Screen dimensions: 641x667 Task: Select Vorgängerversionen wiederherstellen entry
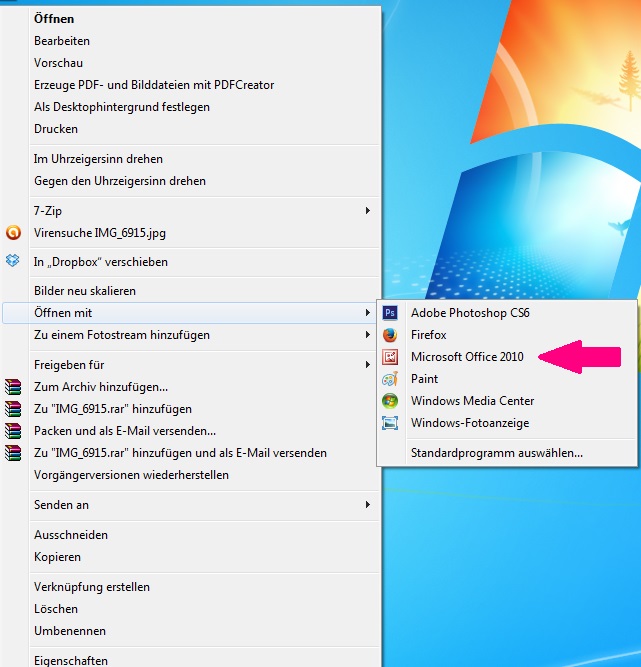coord(131,475)
